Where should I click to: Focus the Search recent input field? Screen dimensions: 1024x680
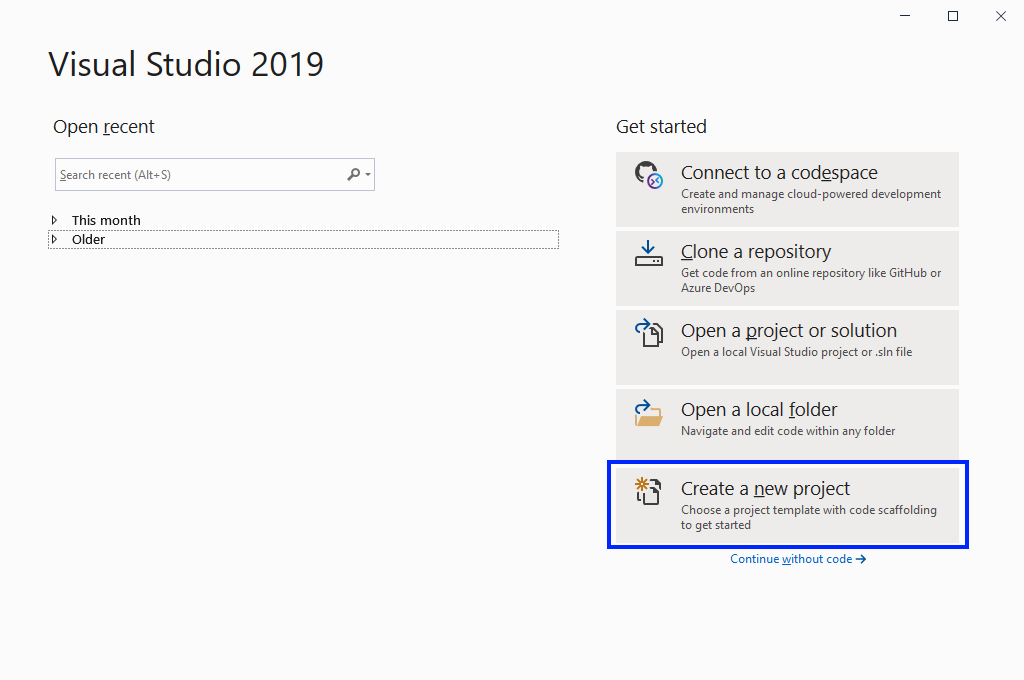click(x=200, y=175)
